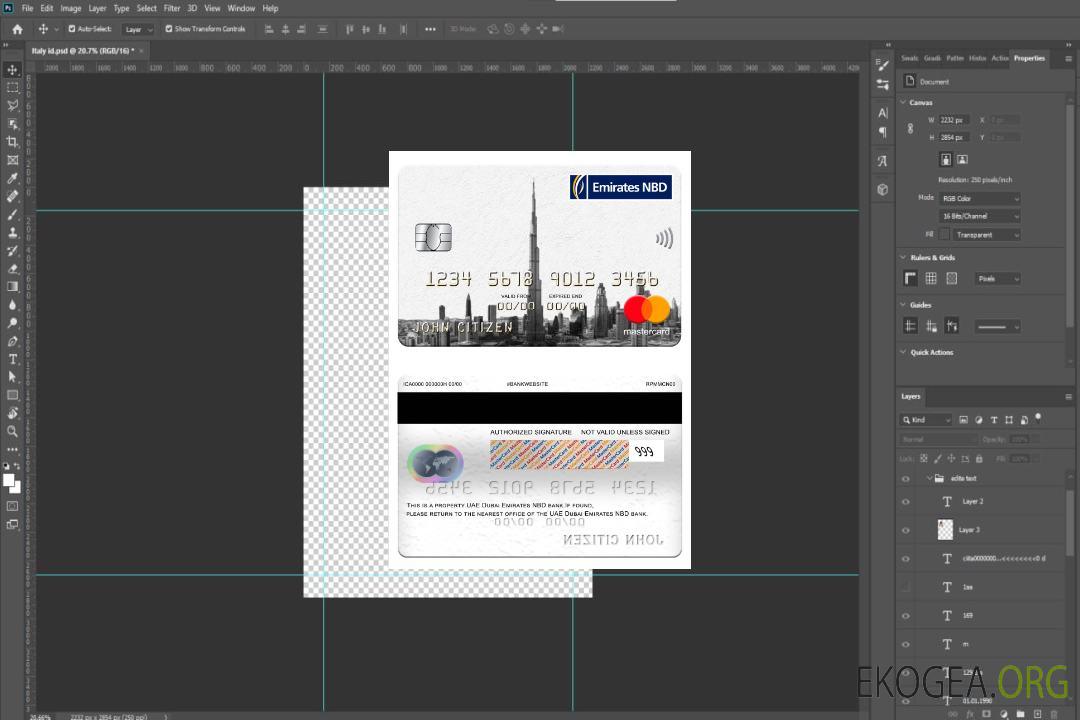
Task: Click the landscape orientation button
Action: point(962,159)
